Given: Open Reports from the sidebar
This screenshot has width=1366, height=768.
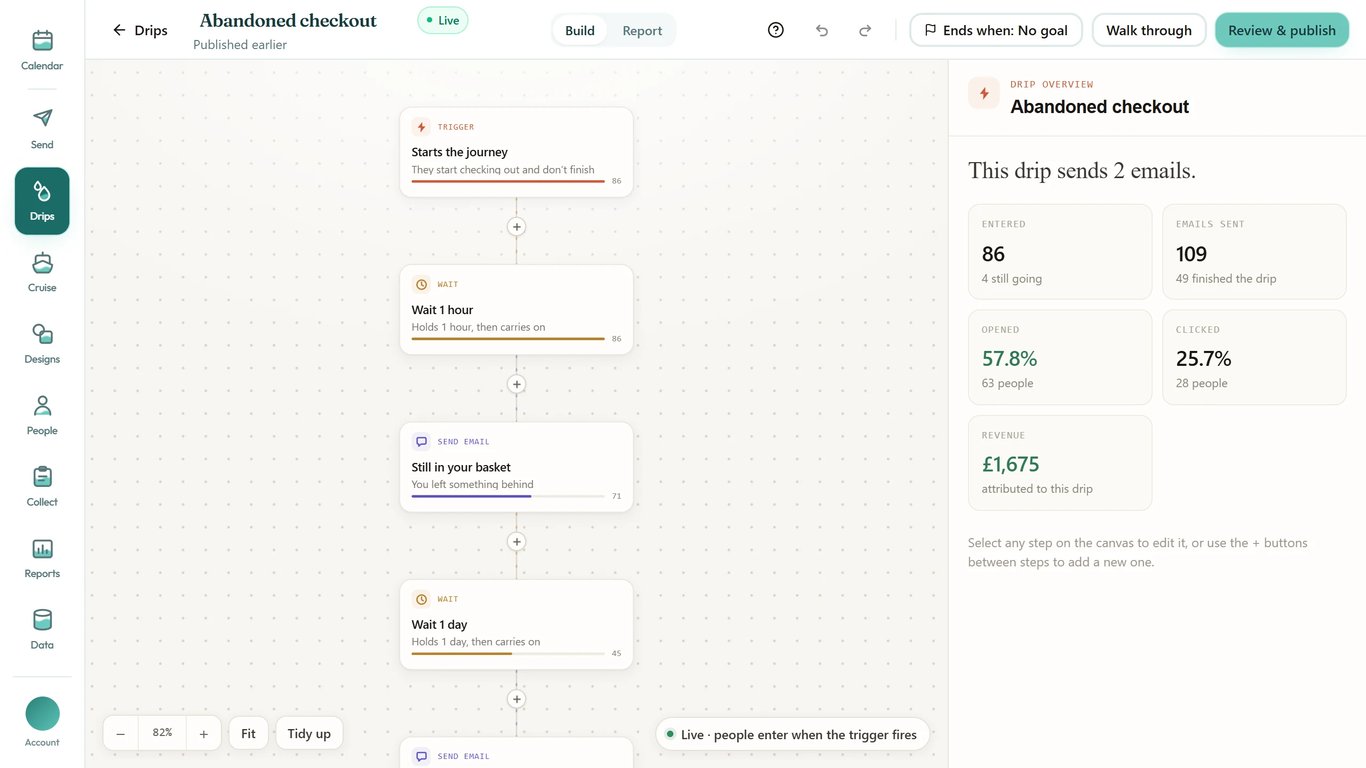Looking at the screenshot, I should [x=42, y=558].
